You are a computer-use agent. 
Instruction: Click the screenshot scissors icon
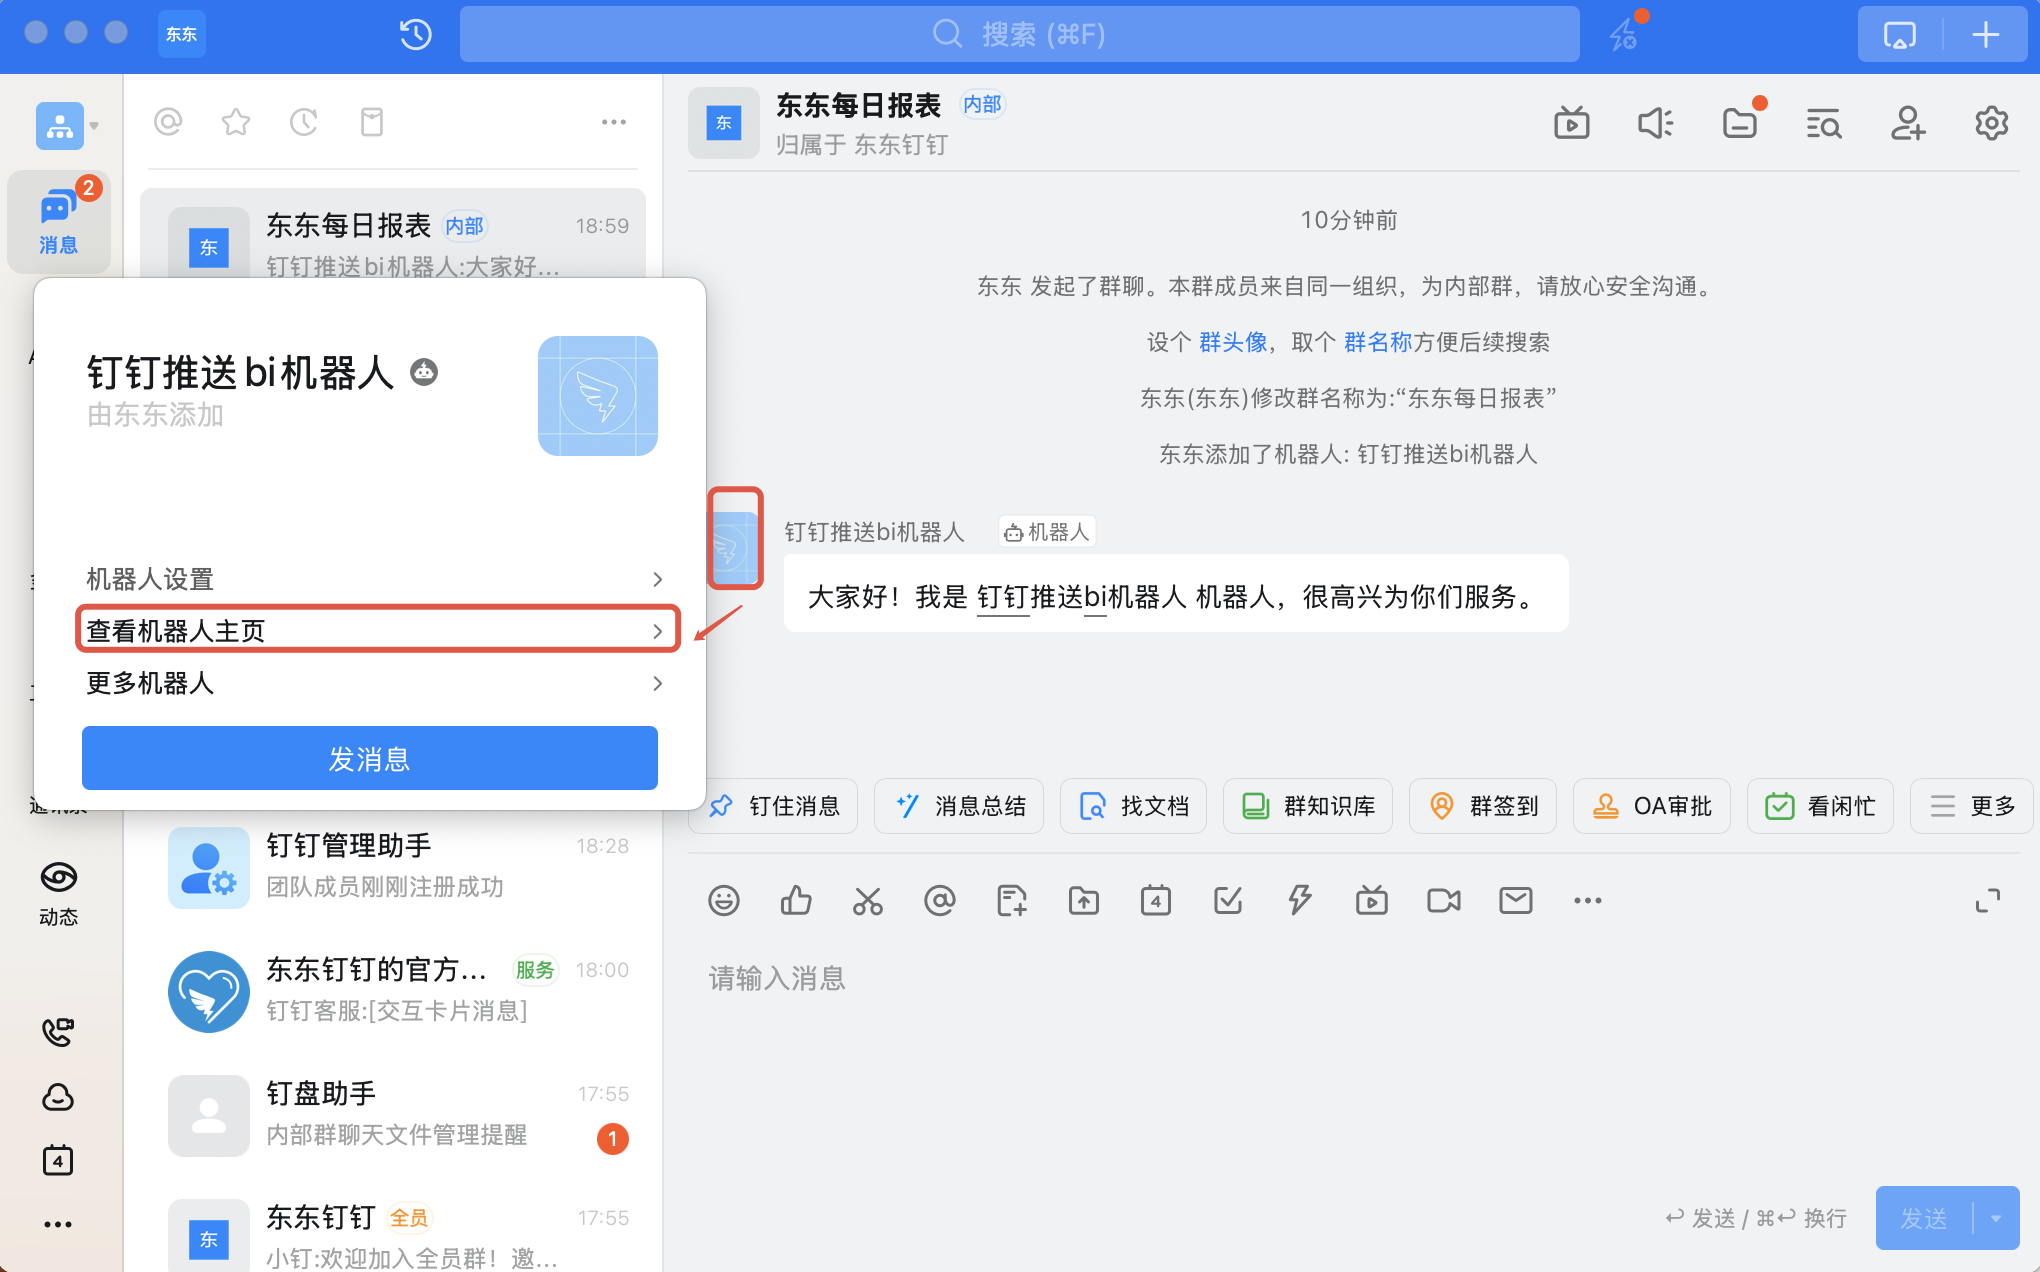pos(867,901)
